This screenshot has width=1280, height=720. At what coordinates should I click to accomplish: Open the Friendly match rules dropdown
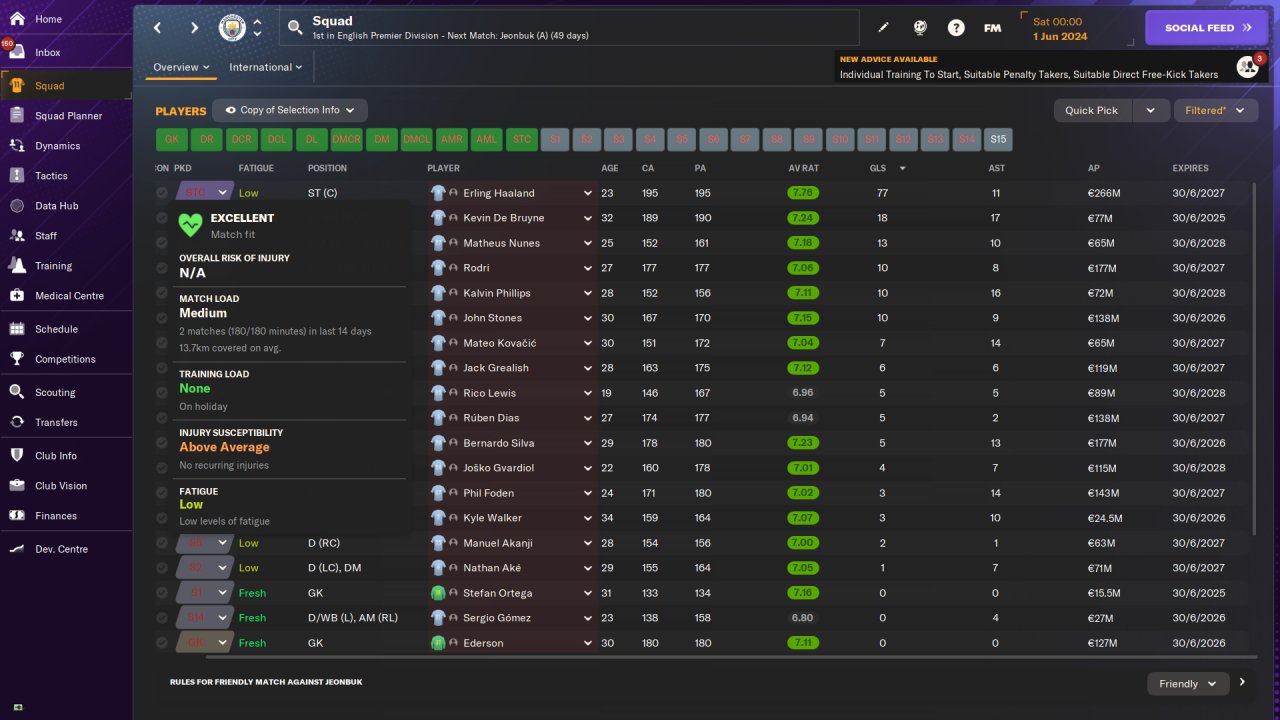pyautogui.click(x=1188, y=684)
